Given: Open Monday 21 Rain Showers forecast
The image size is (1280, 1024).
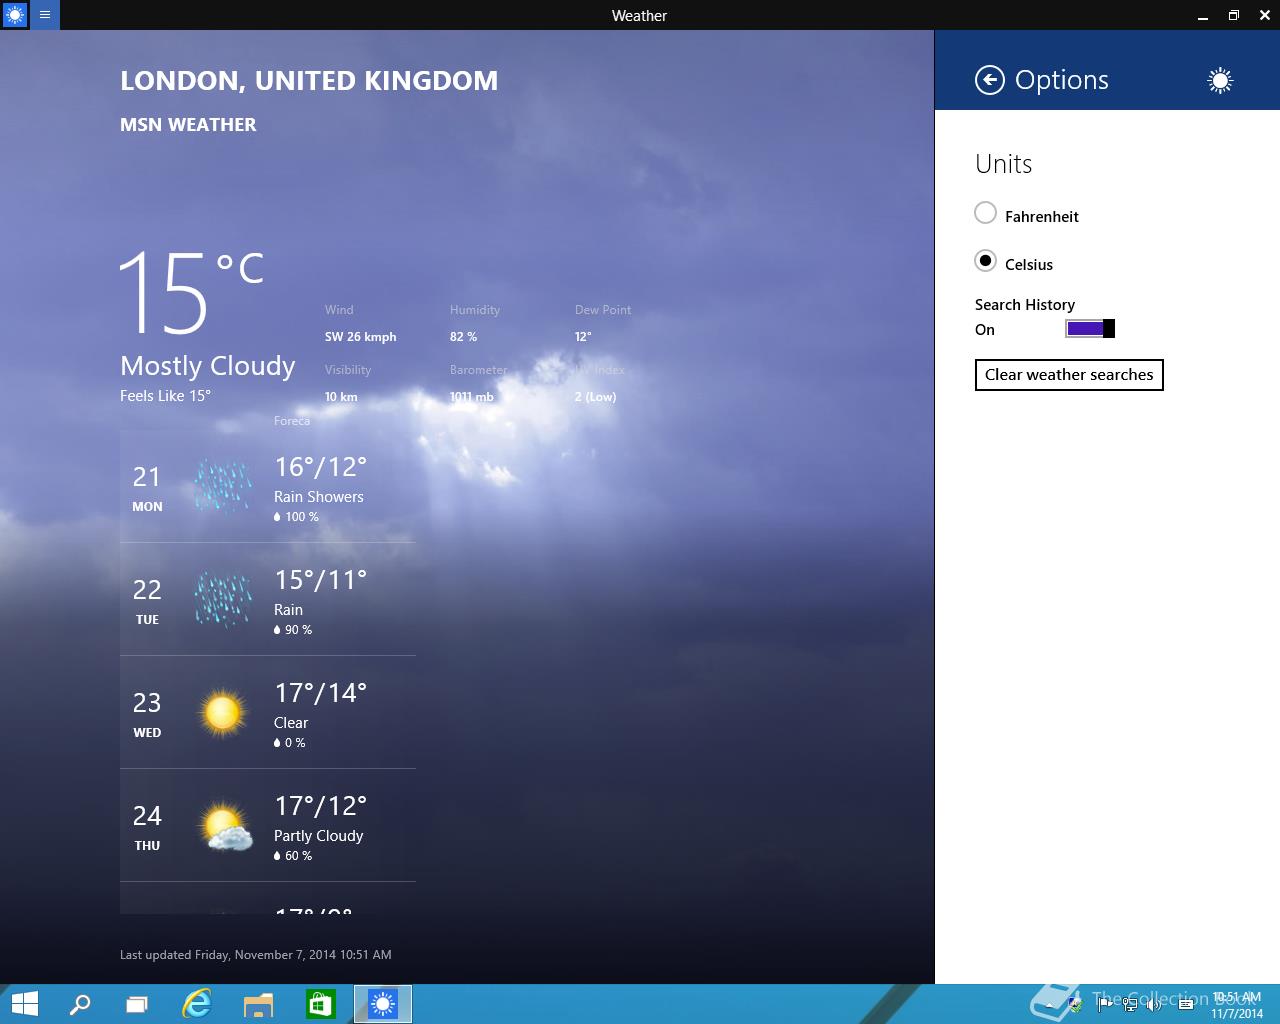Looking at the screenshot, I should click(268, 486).
